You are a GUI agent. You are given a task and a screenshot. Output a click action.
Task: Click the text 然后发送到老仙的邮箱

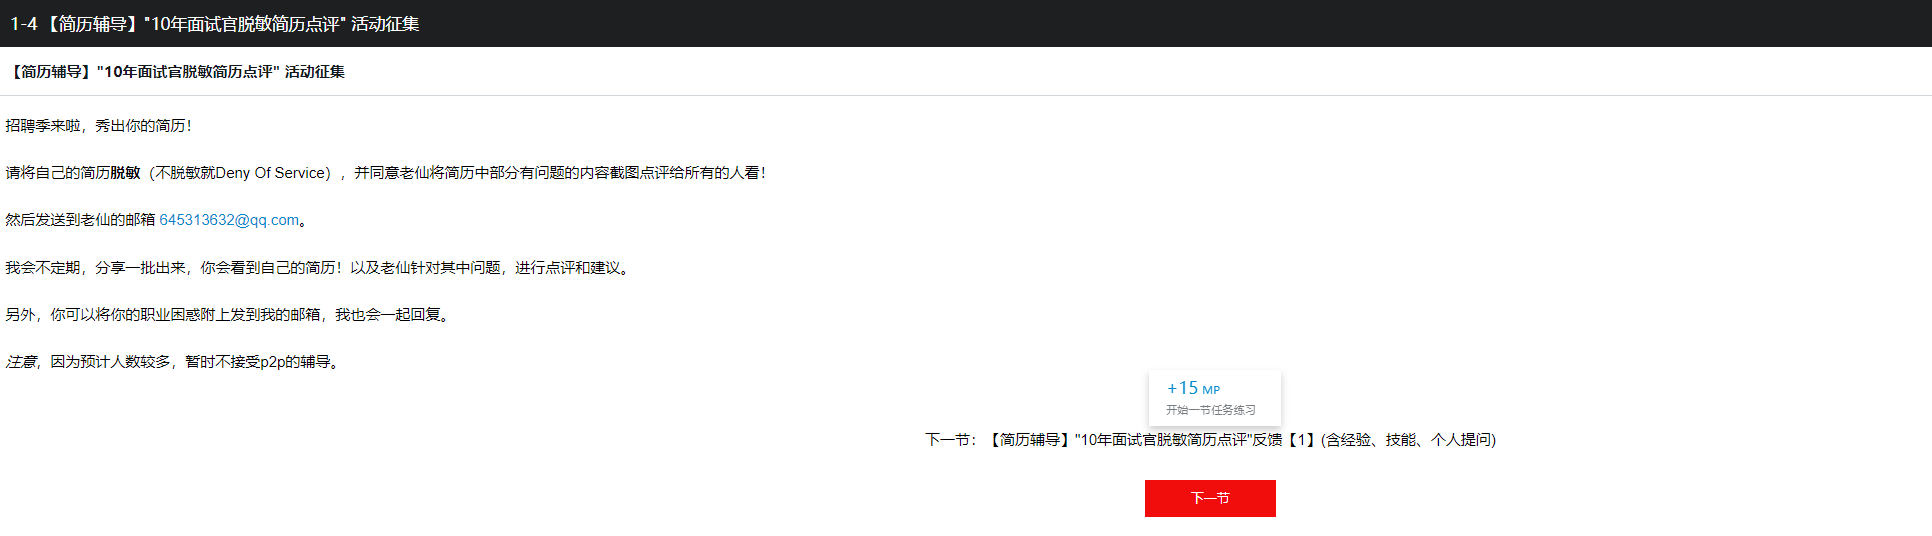[80, 220]
